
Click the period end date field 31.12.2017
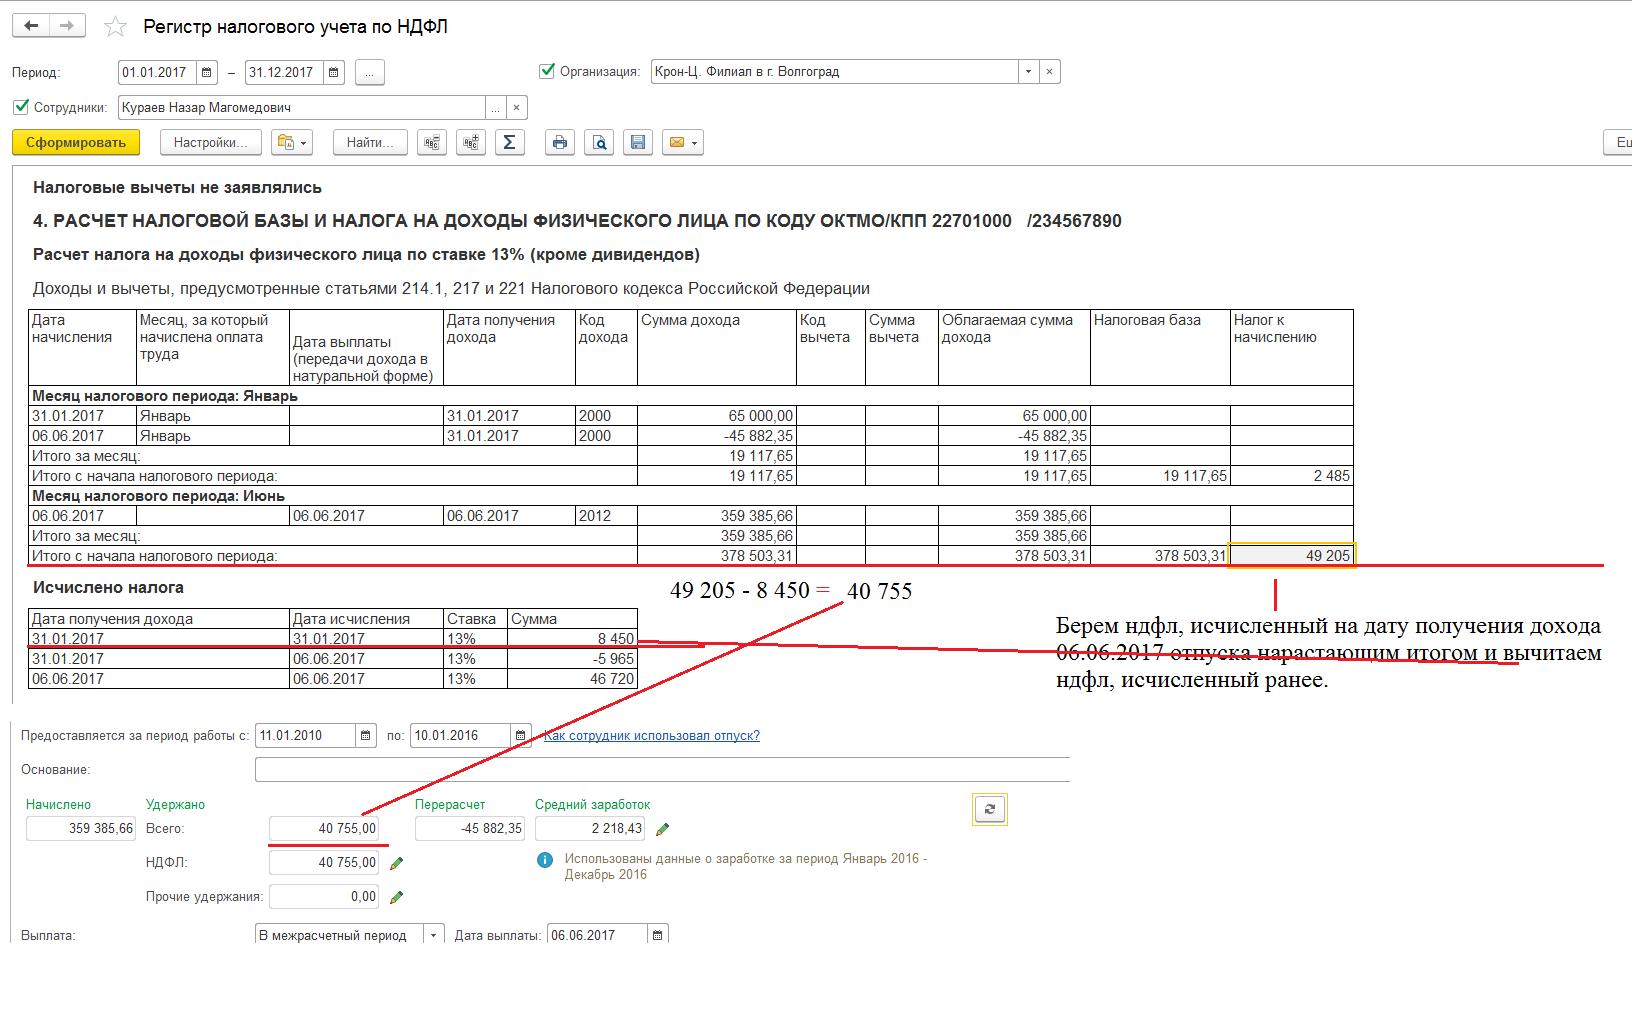click(x=285, y=72)
